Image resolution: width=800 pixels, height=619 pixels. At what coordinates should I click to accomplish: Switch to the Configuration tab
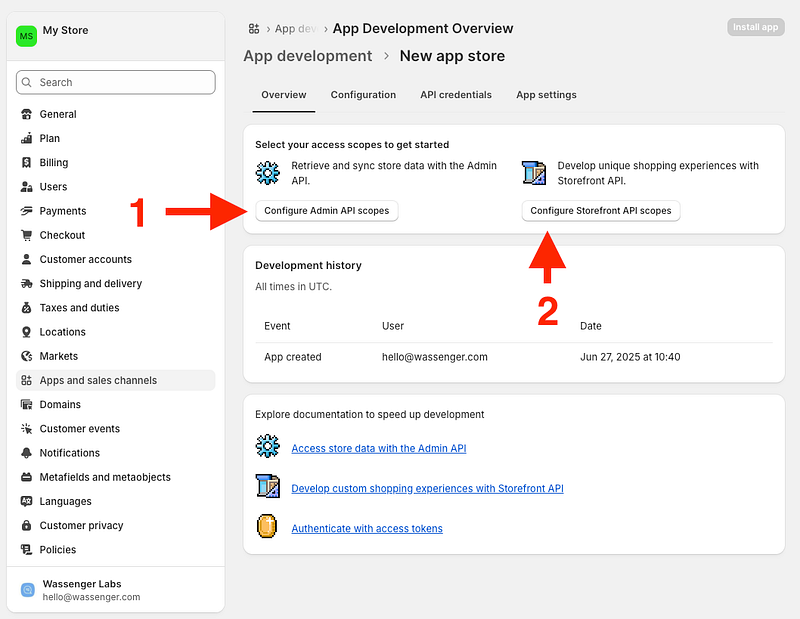click(x=363, y=95)
